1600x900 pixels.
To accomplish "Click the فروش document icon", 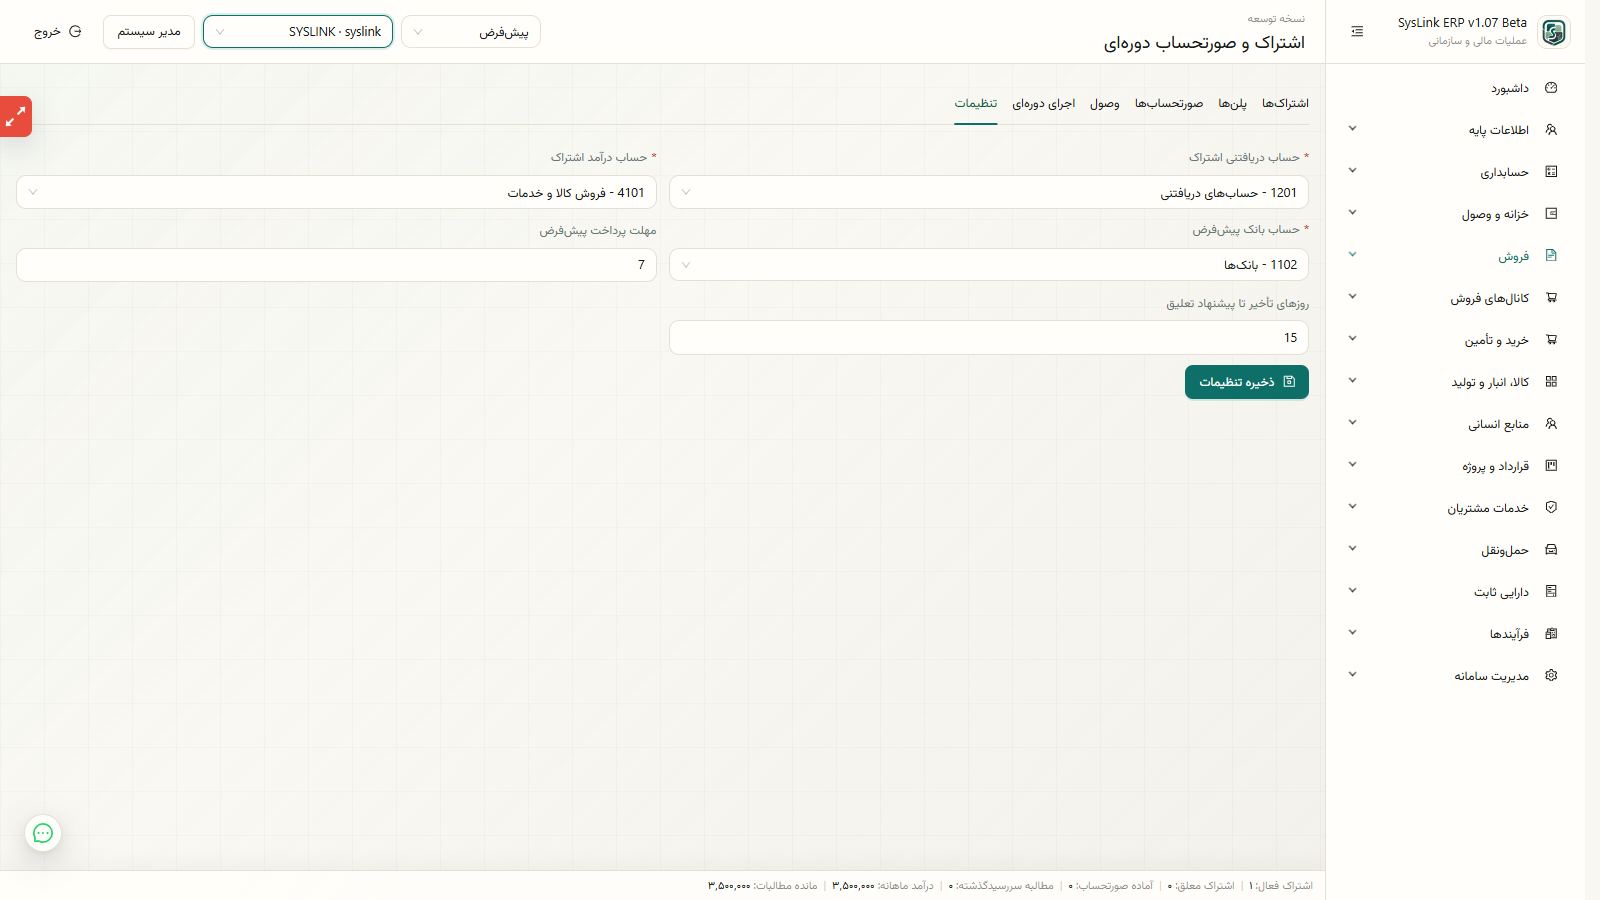I will [1551, 256].
